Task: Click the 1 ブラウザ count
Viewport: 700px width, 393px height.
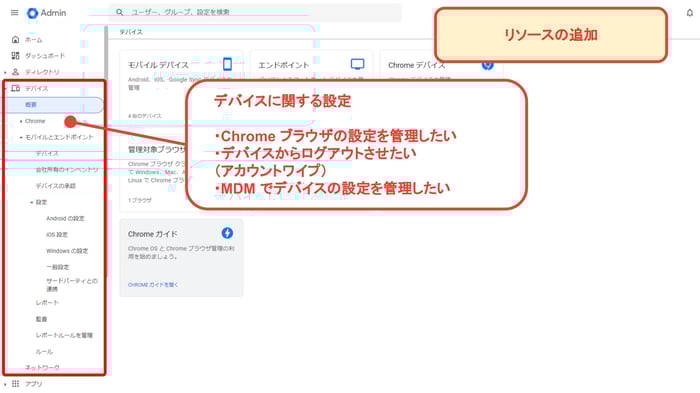Action: click(140, 201)
